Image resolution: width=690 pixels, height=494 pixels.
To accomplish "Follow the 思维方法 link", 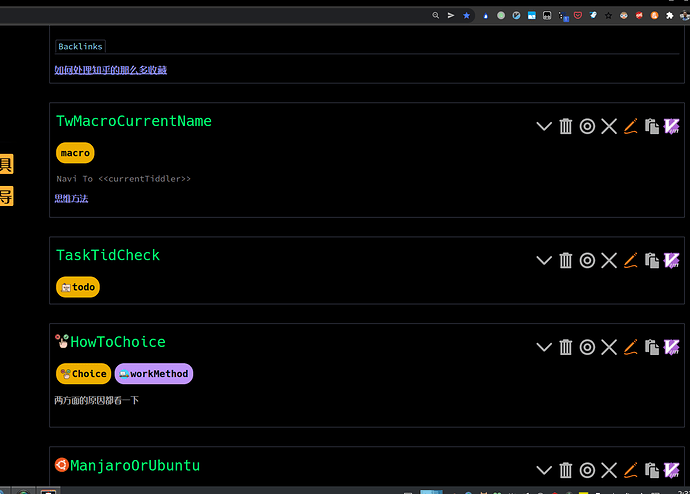I will point(71,198).
